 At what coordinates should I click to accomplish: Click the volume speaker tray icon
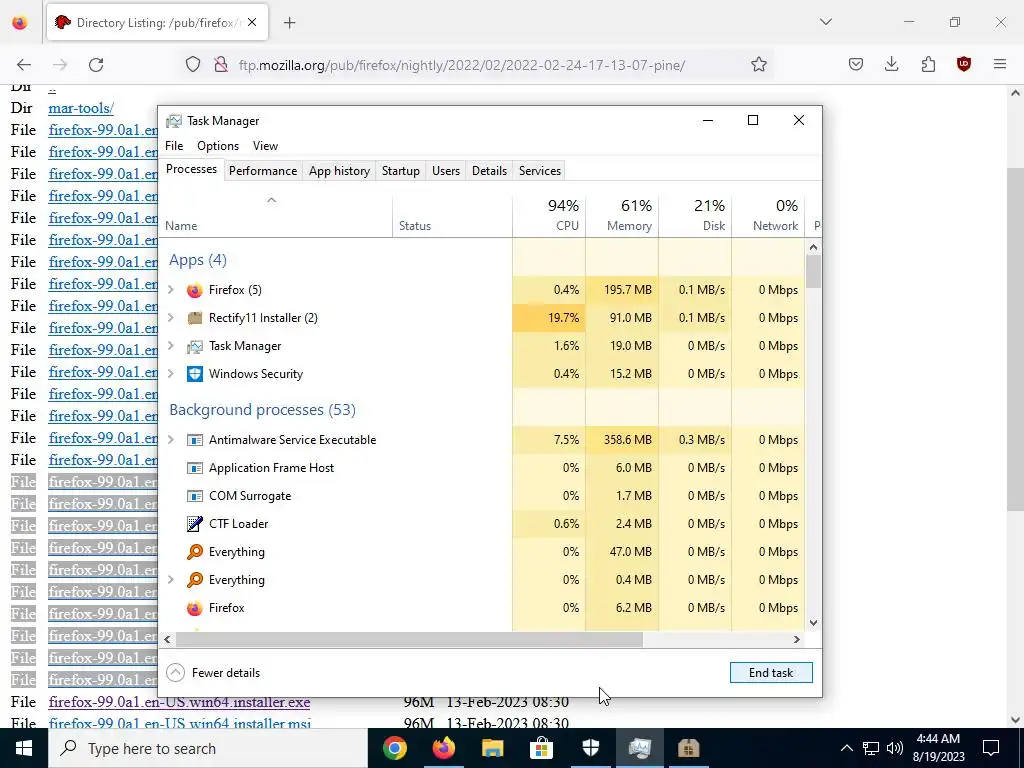pos(895,748)
